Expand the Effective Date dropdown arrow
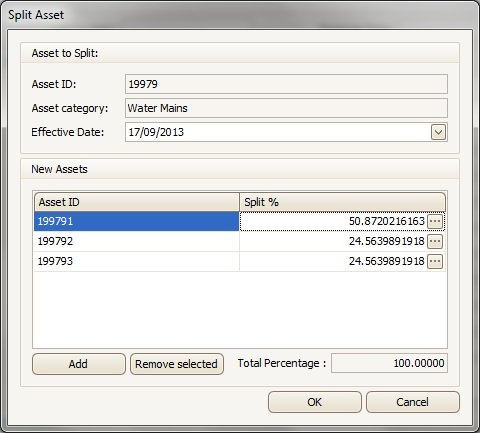The height and width of the screenshot is (433, 480). coord(438,132)
